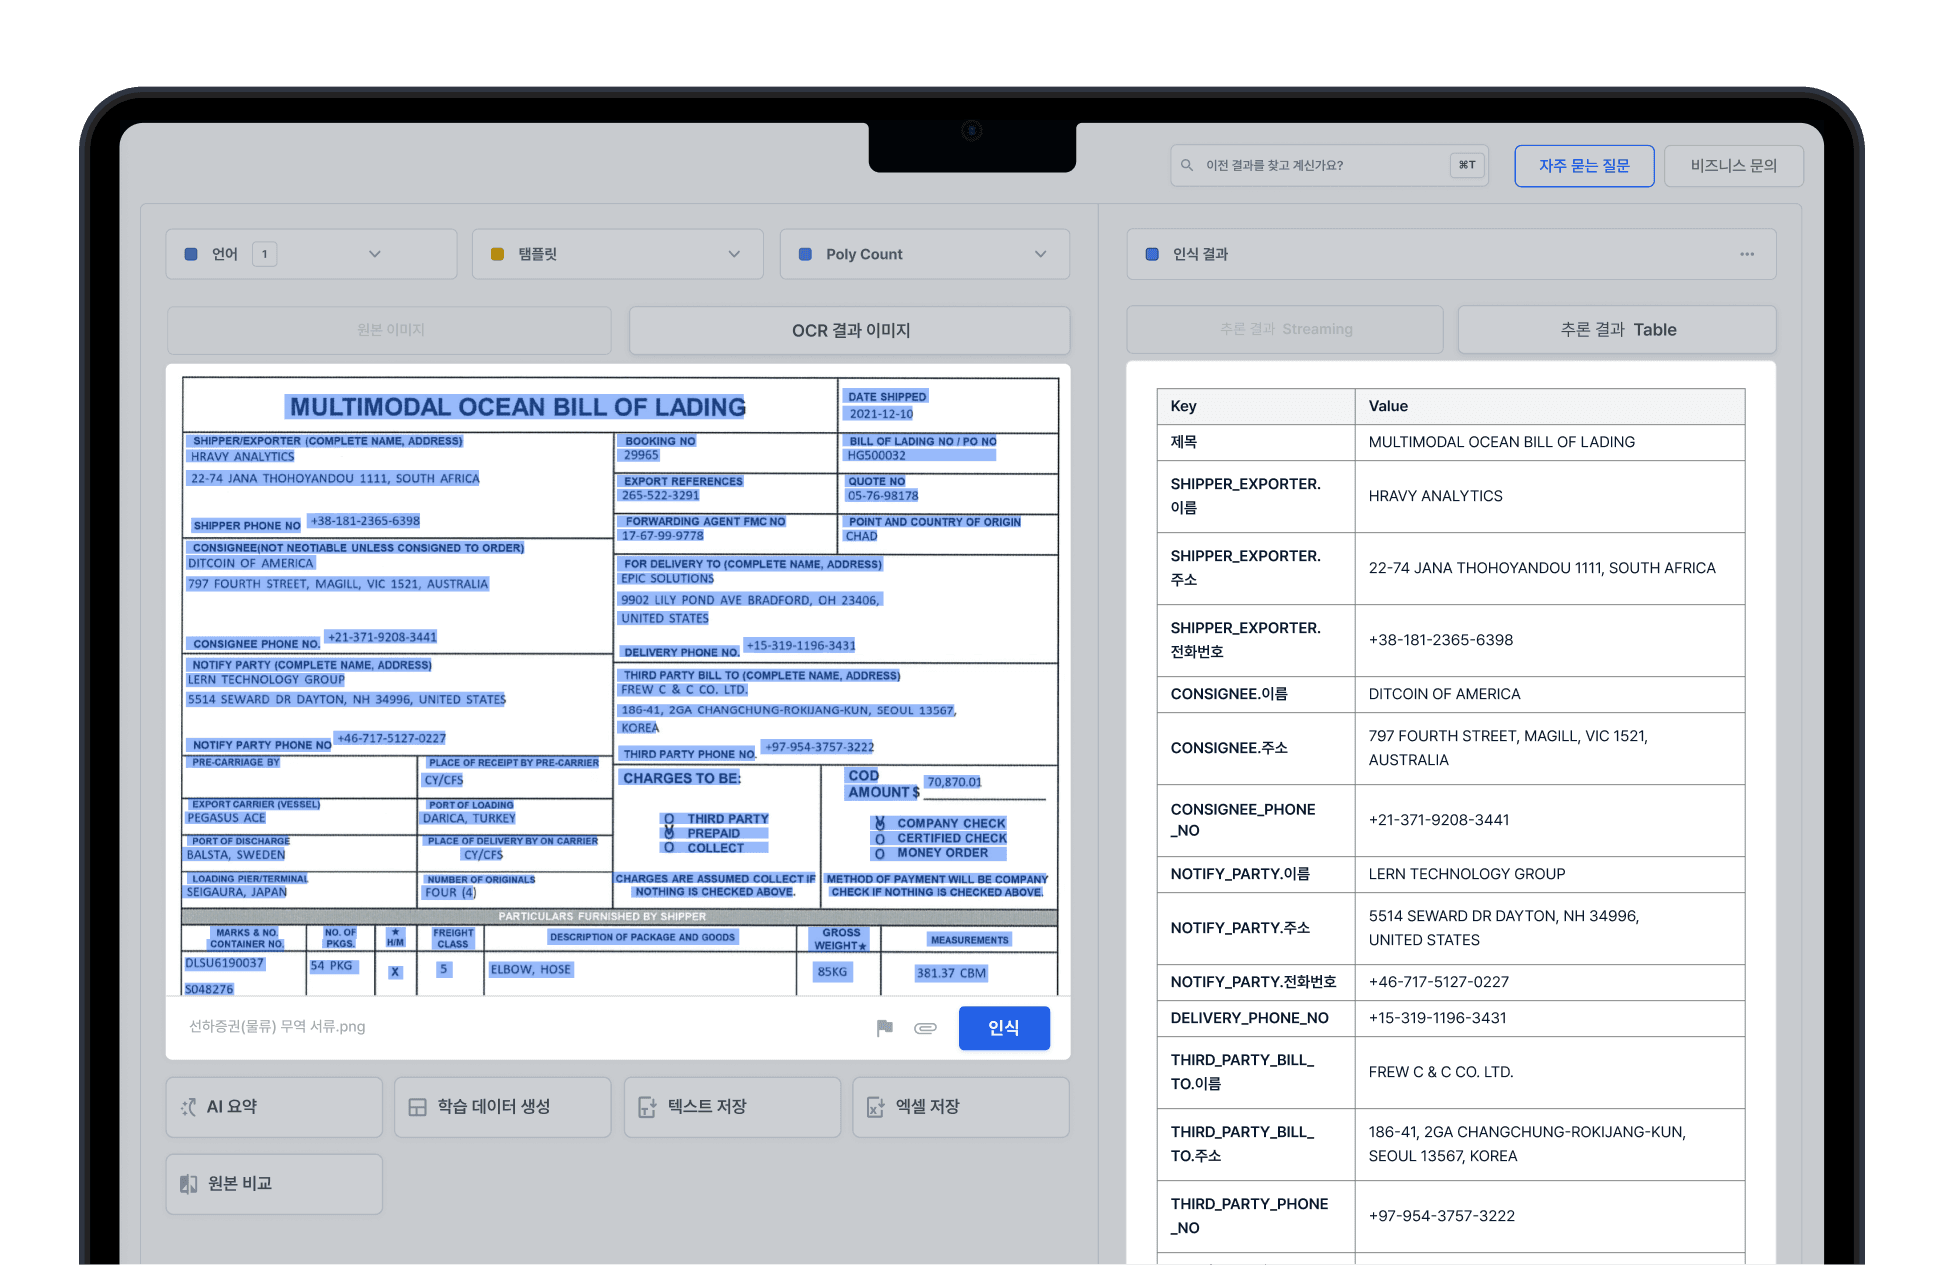Open the 인식 결과 three-dot menu
The height and width of the screenshot is (1265, 1944).
1746,254
